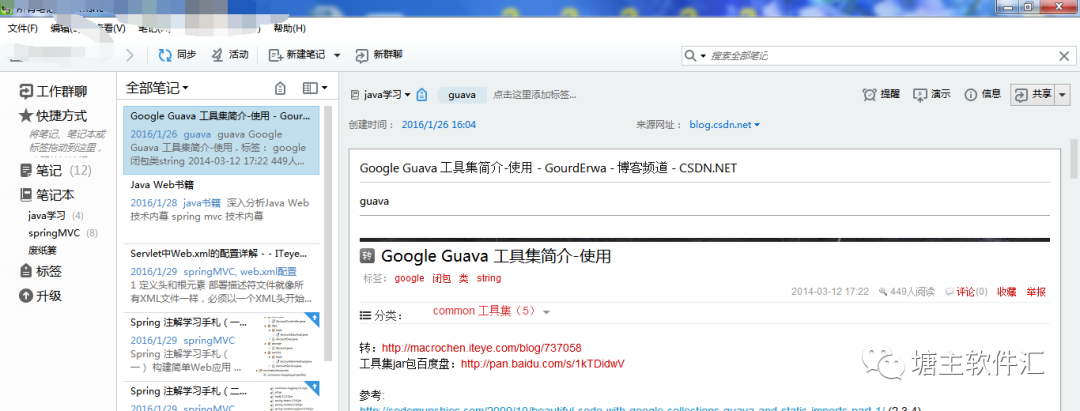Viewport: 1080px width, 411px height.
Task: Create a new note with 新建笔记
Action: pyautogui.click(x=295, y=55)
